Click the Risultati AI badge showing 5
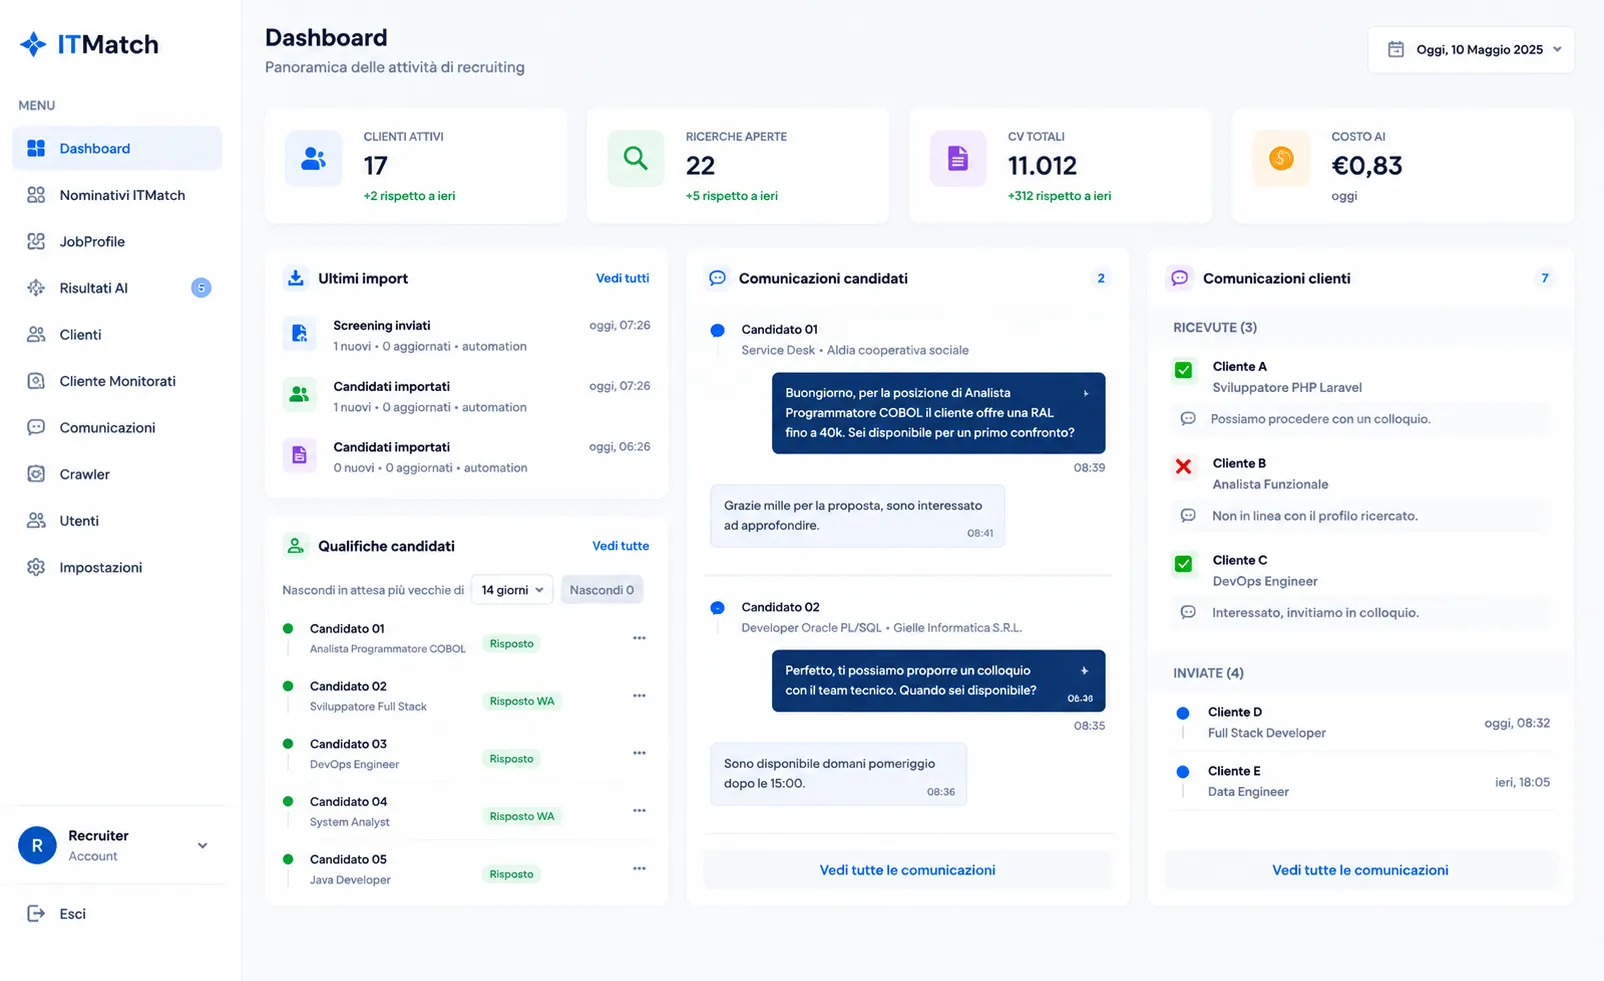 (201, 288)
